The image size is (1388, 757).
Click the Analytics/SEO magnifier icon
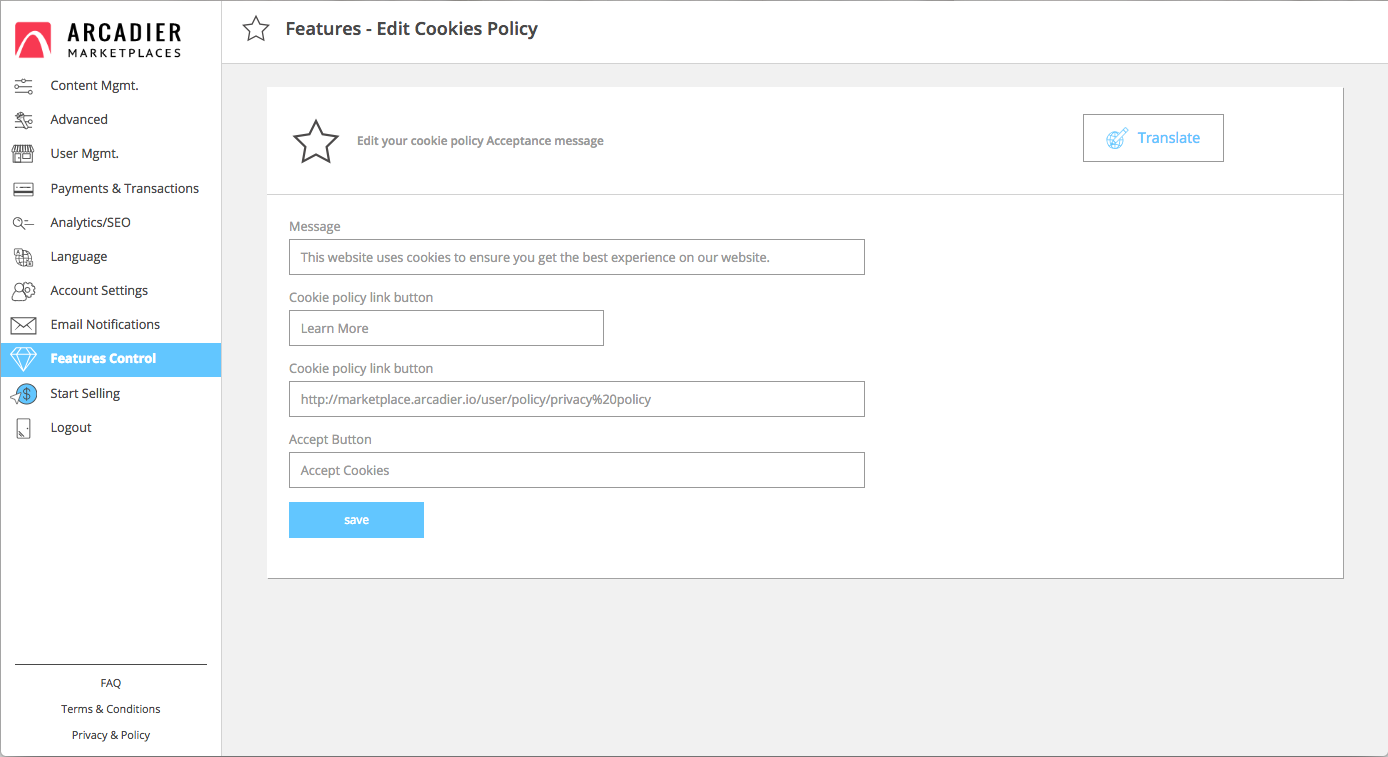23,223
